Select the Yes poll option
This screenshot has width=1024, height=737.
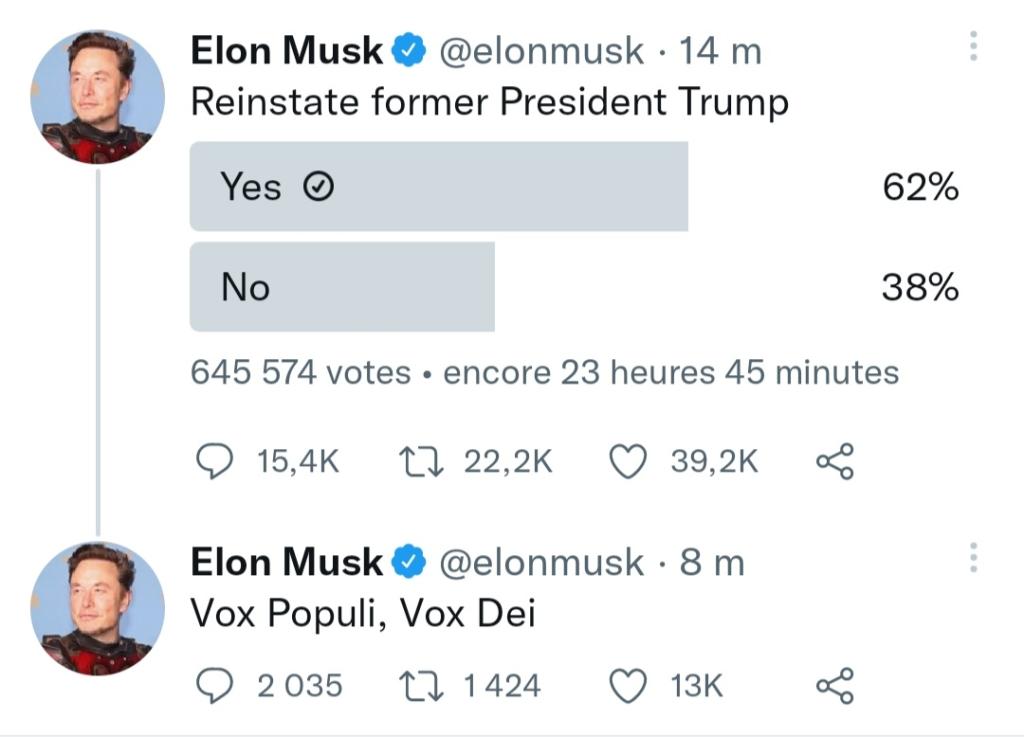click(439, 187)
